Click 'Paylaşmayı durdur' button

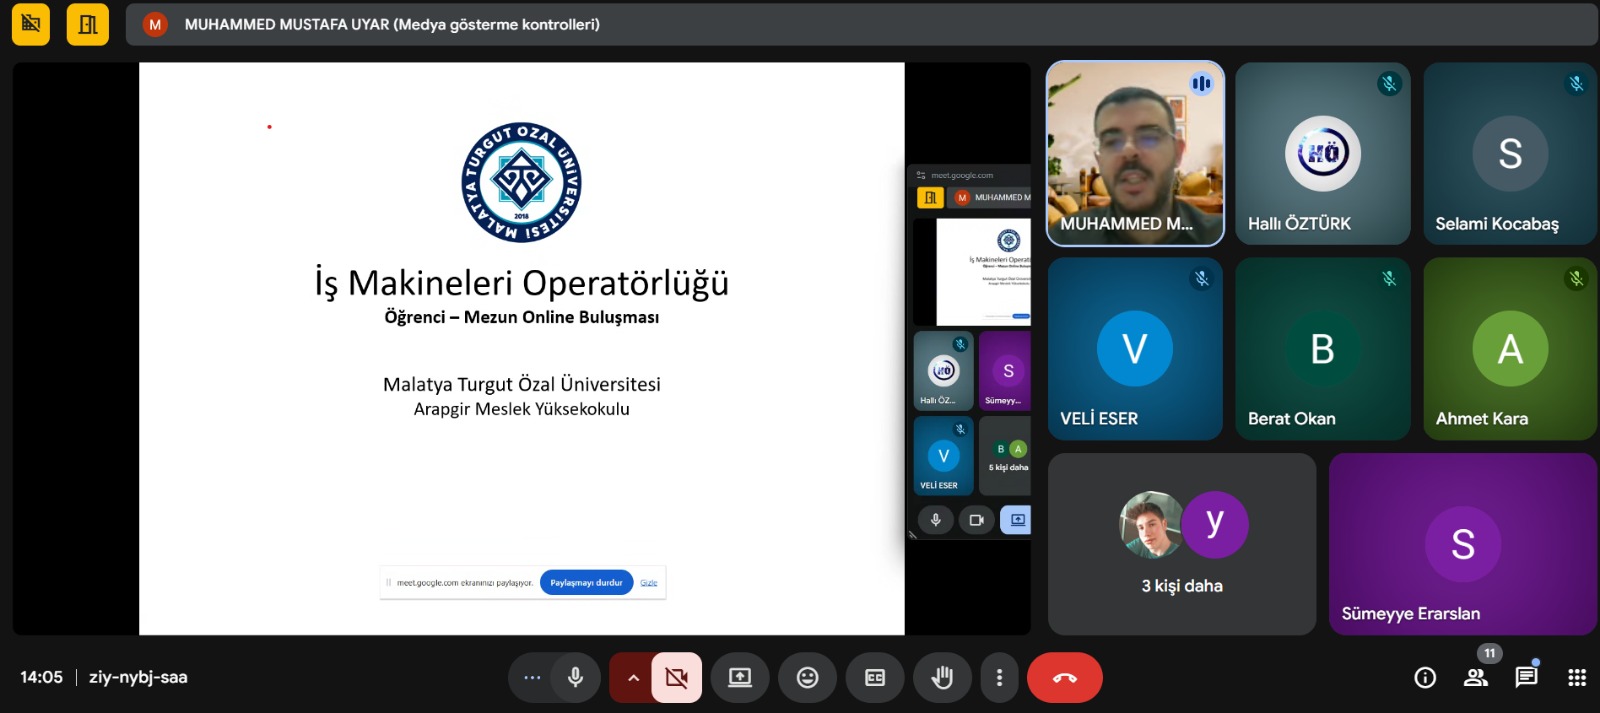point(586,583)
